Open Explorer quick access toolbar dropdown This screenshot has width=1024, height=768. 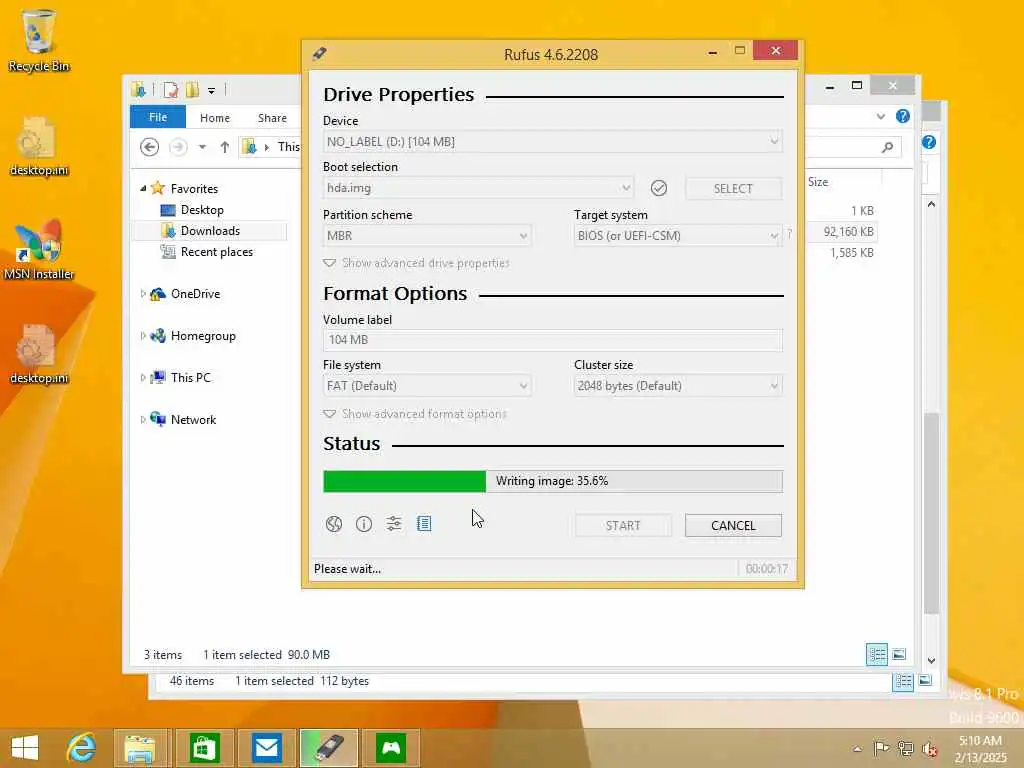tap(212, 90)
